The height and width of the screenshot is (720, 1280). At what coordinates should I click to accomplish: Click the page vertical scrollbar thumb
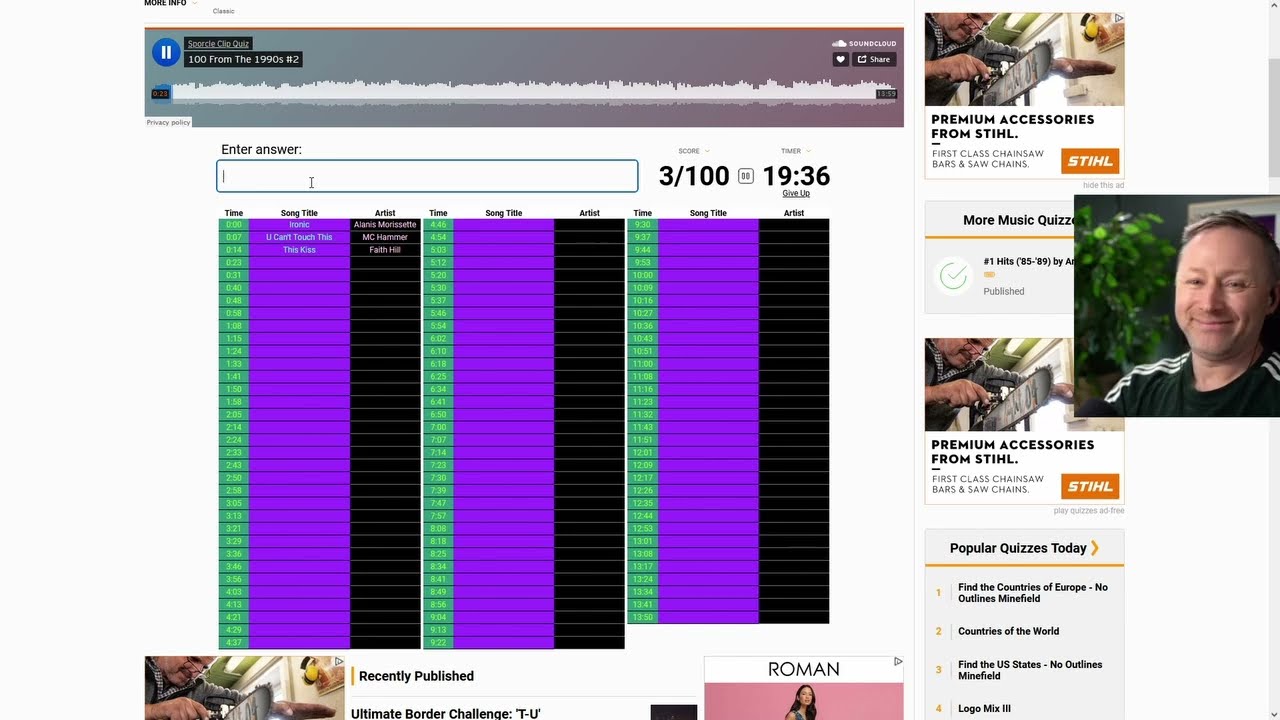(1273, 118)
